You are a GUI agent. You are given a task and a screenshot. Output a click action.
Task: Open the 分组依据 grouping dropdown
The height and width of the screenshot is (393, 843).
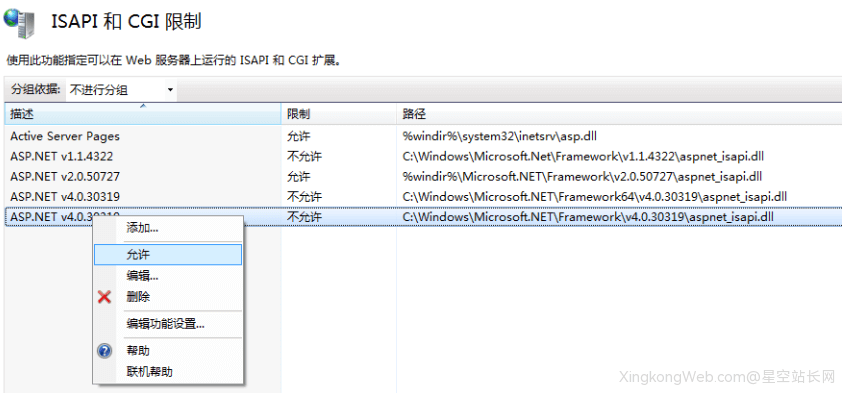pos(122,90)
